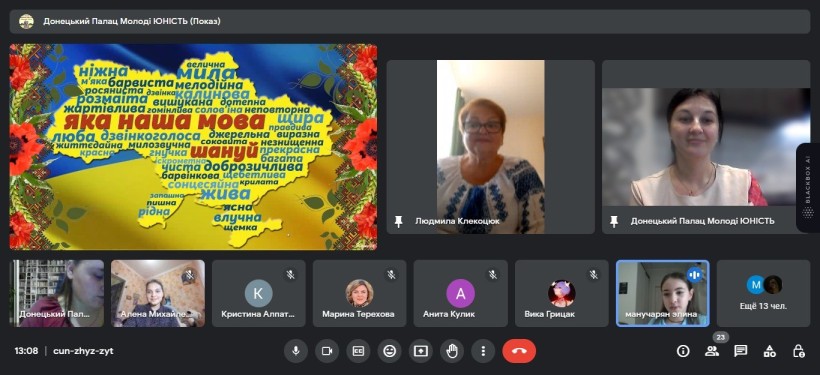Viewport: 820px width, 375px height.
Task: Click meeting code cun-zhyz-zyt
Action: tap(83, 351)
